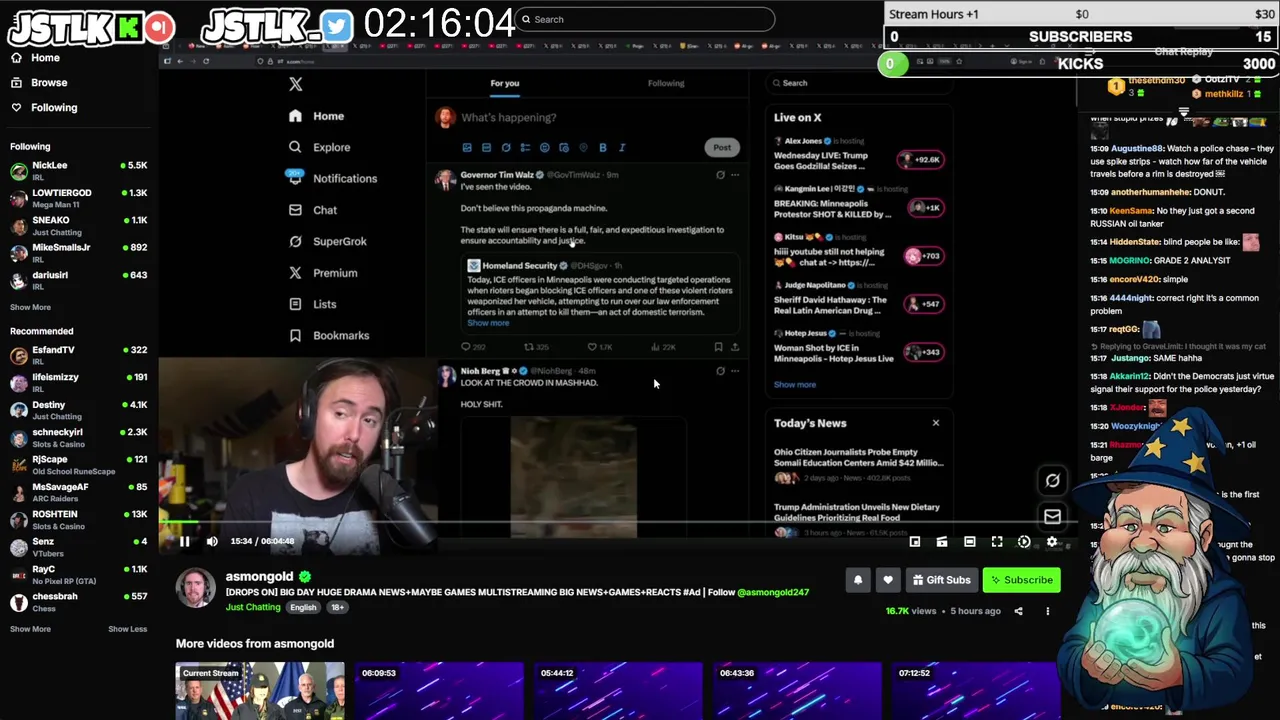Screen dimensions: 1280x720
Task: Click the notification bell for asmongold
Action: (x=857, y=580)
